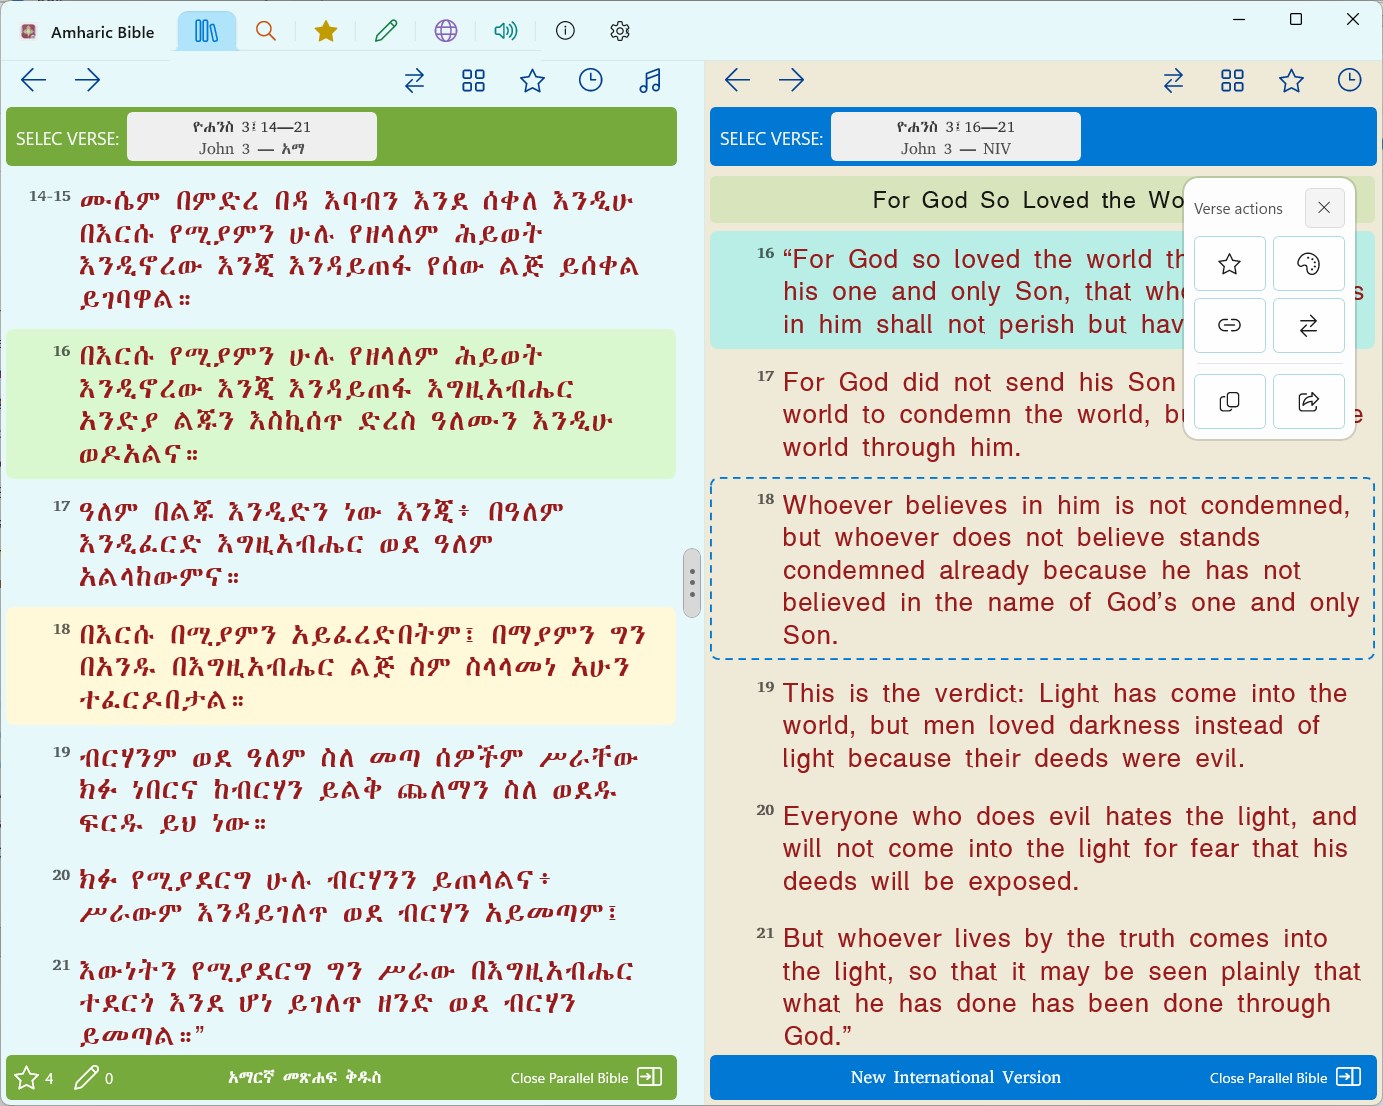The width and height of the screenshot is (1383, 1106).
Task: Open settings gear icon
Action: [x=620, y=31]
